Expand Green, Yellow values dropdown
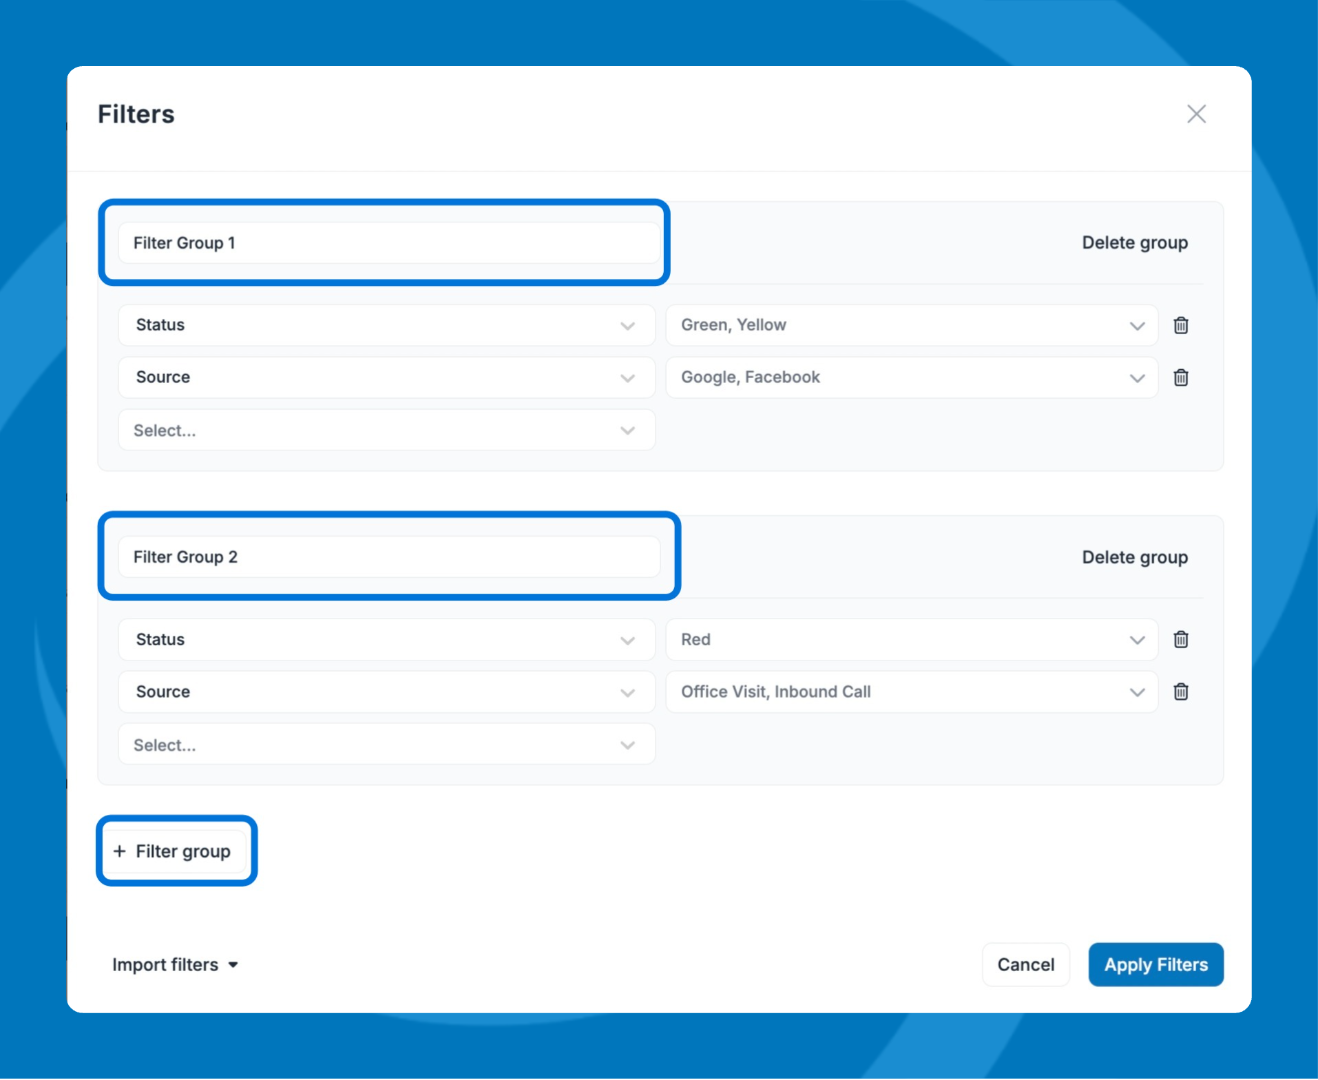This screenshot has width=1318, height=1080. [x=911, y=325]
